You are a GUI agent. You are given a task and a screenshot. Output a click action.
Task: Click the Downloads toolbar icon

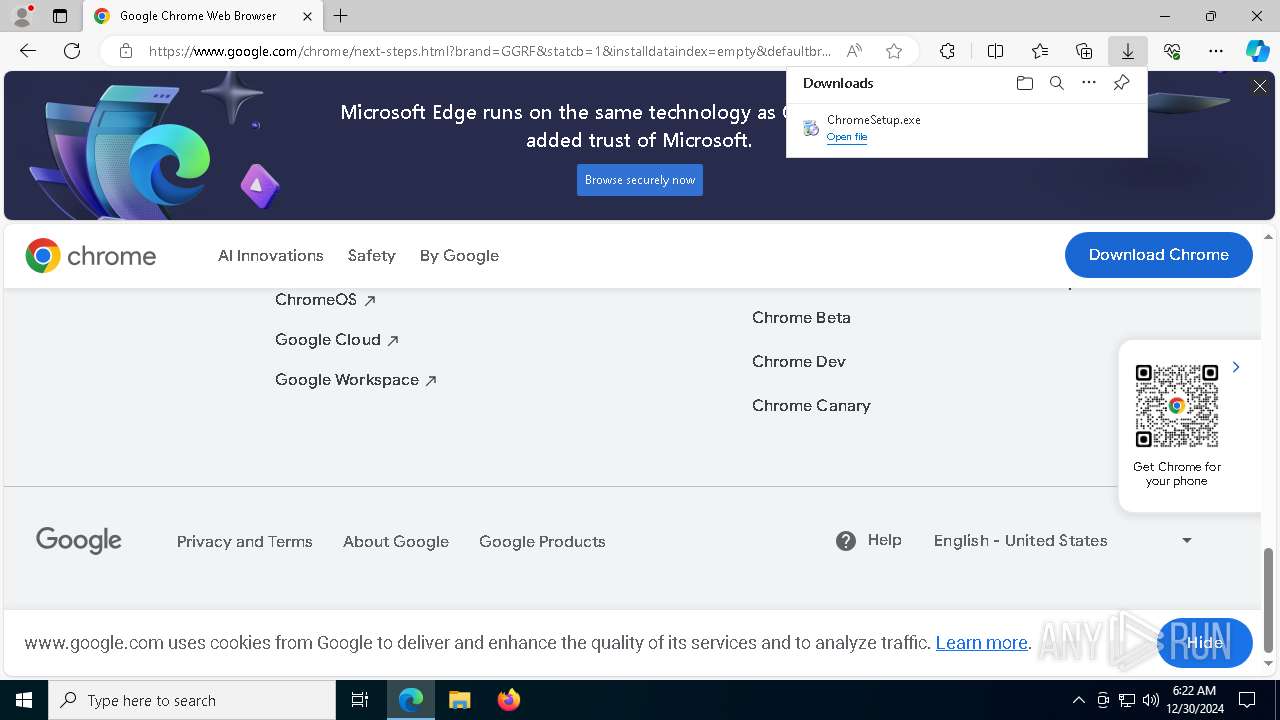coord(1128,51)
